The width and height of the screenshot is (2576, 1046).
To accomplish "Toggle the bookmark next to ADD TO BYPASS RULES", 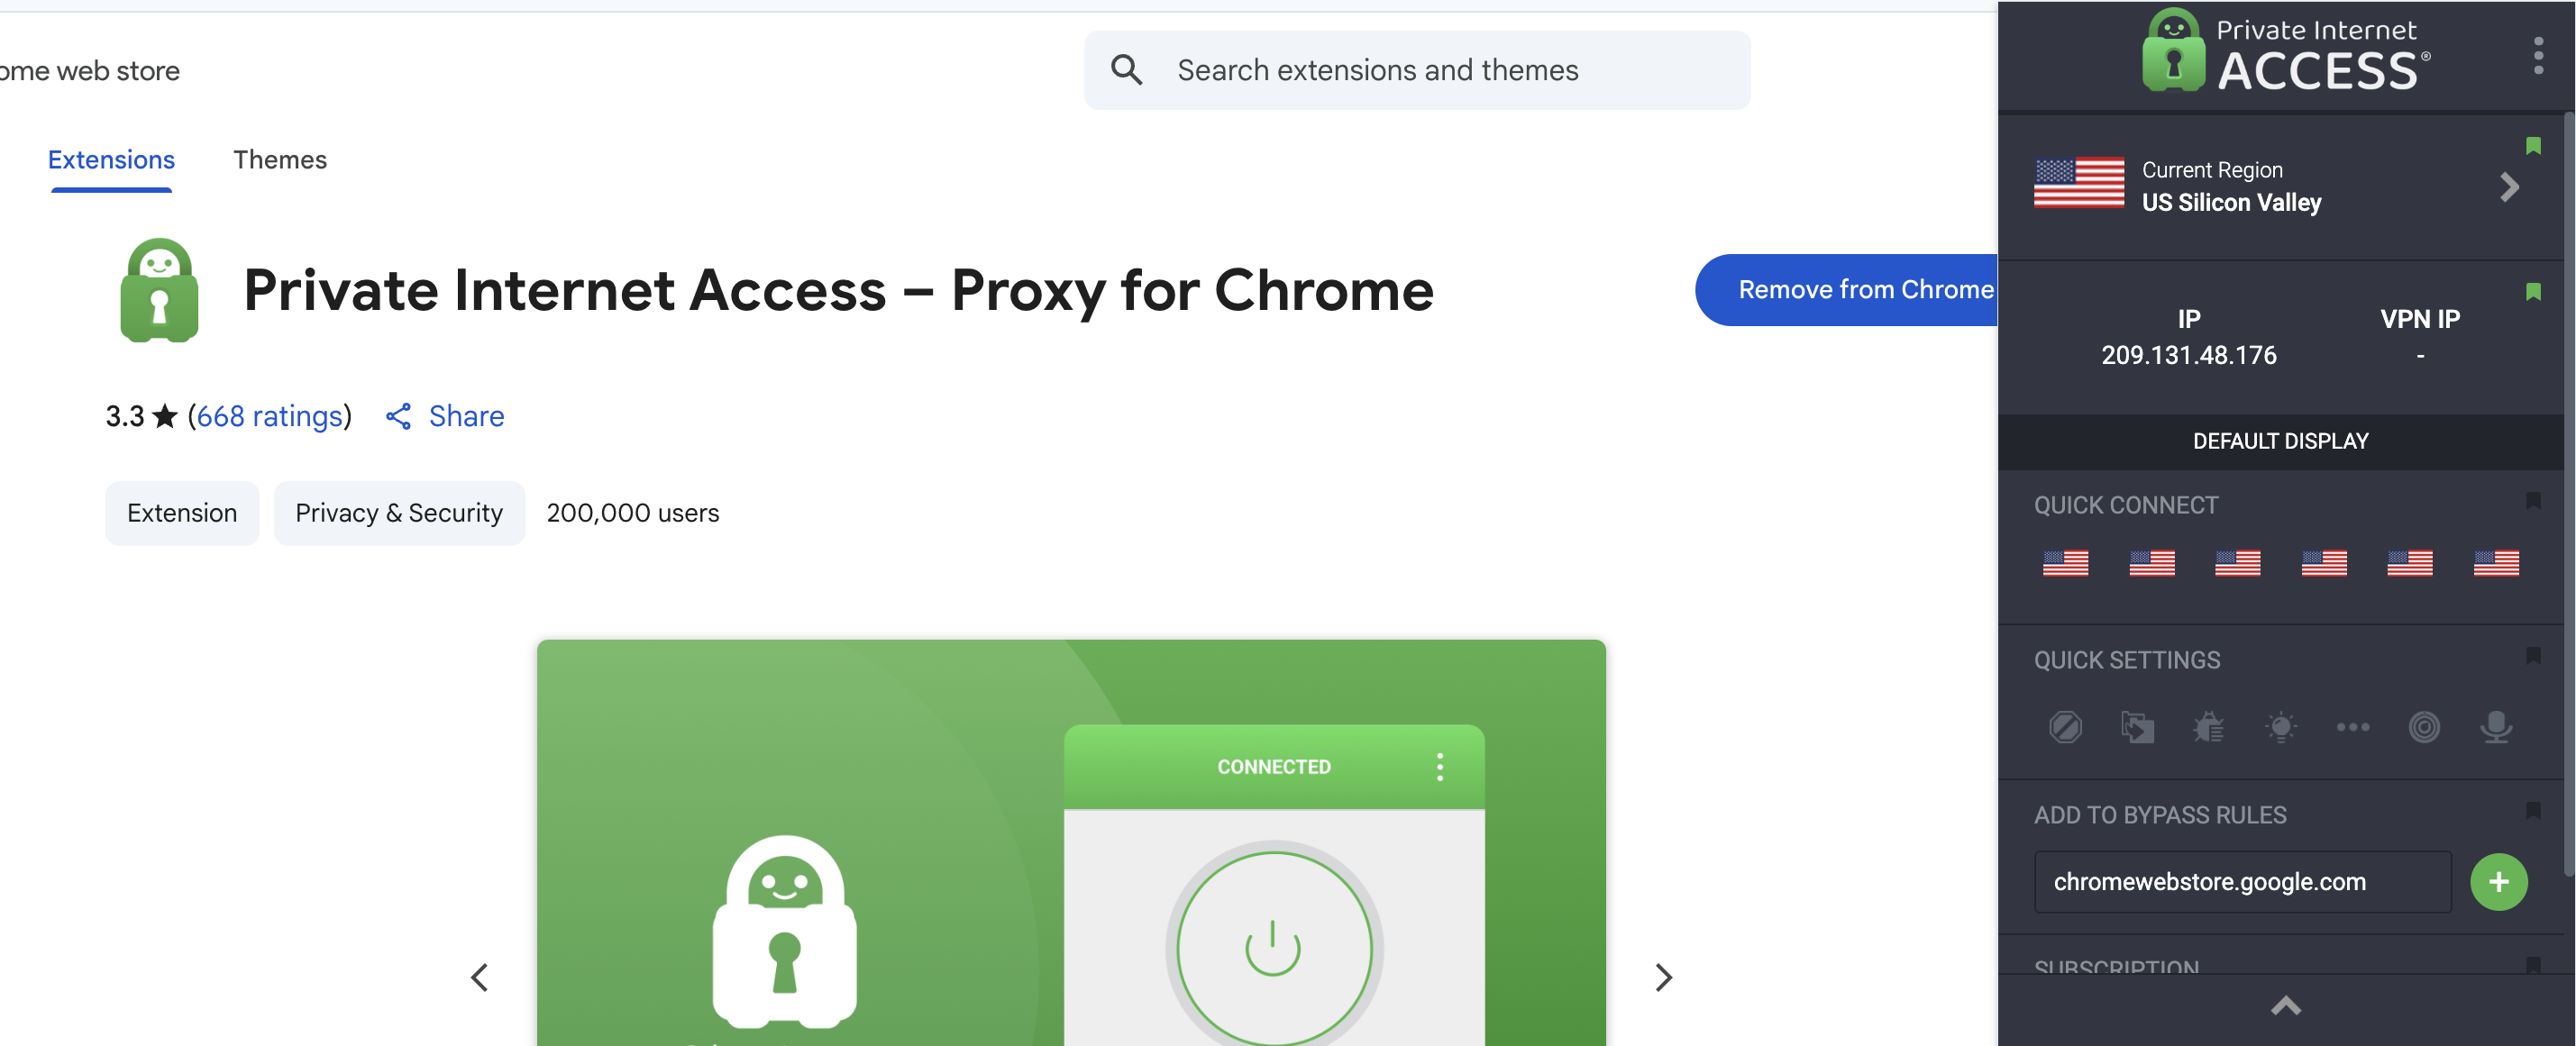I will pos(2534,813).
